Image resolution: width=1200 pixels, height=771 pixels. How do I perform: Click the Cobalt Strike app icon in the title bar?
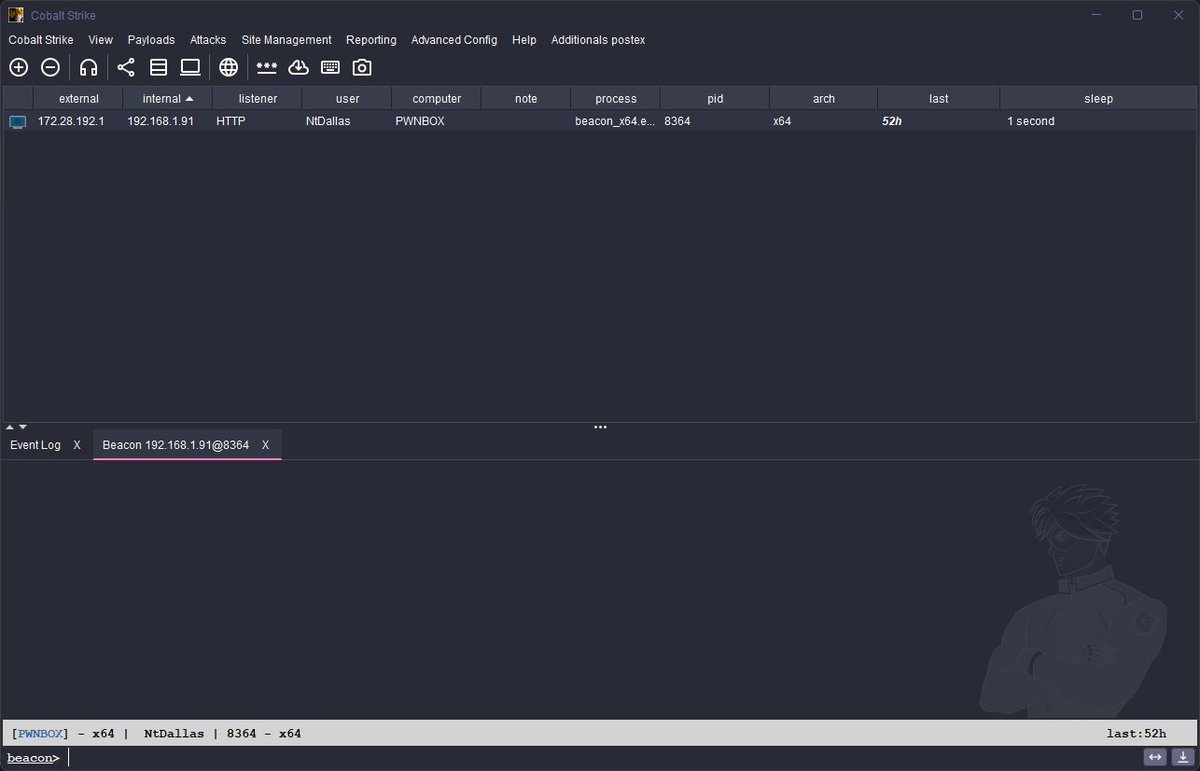click(x=16, y=15)
